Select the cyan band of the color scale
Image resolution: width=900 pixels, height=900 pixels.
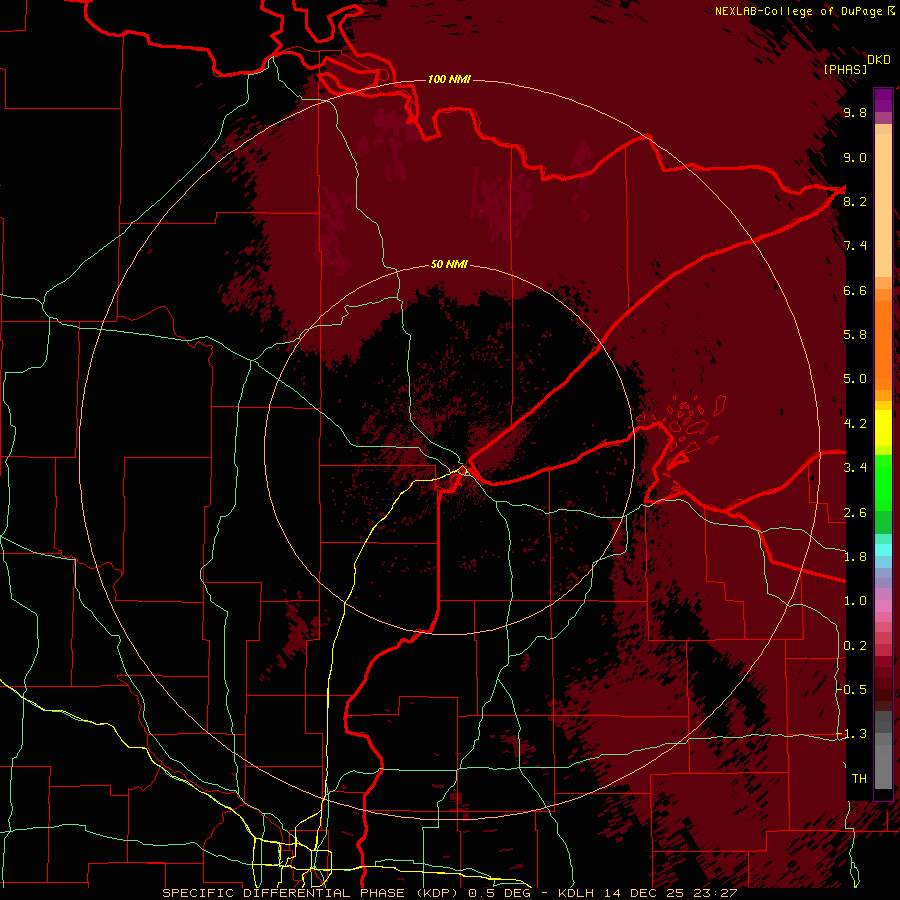click(883, 550)
